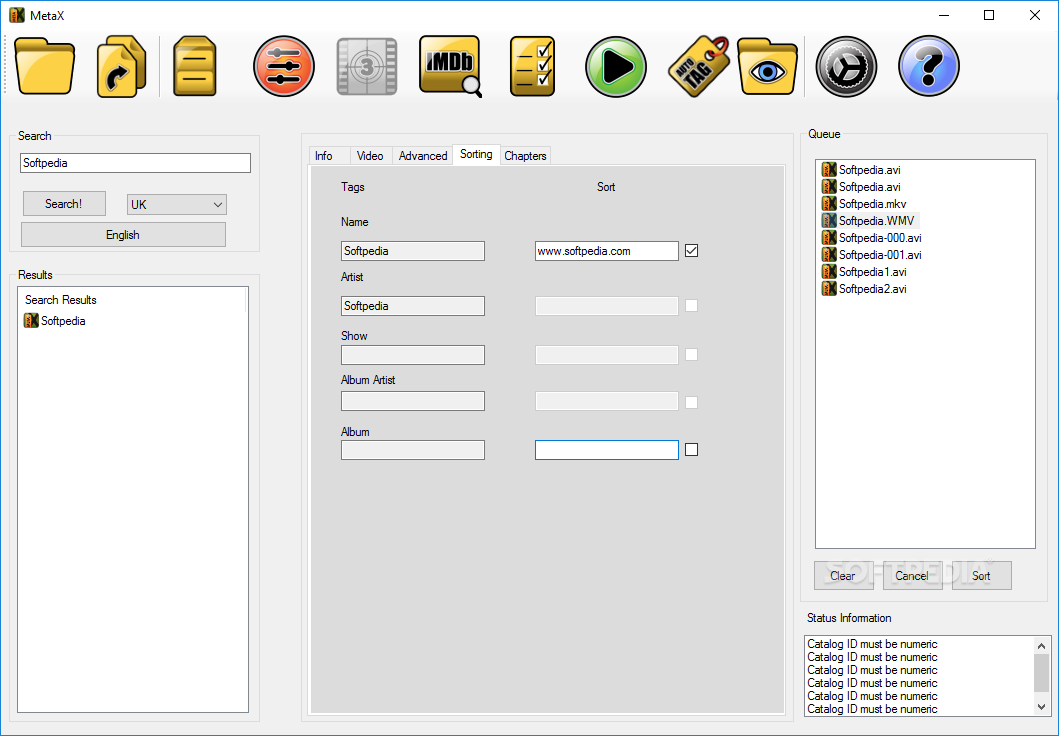Toggle the Artist sort checkbox

click(692, 305)
